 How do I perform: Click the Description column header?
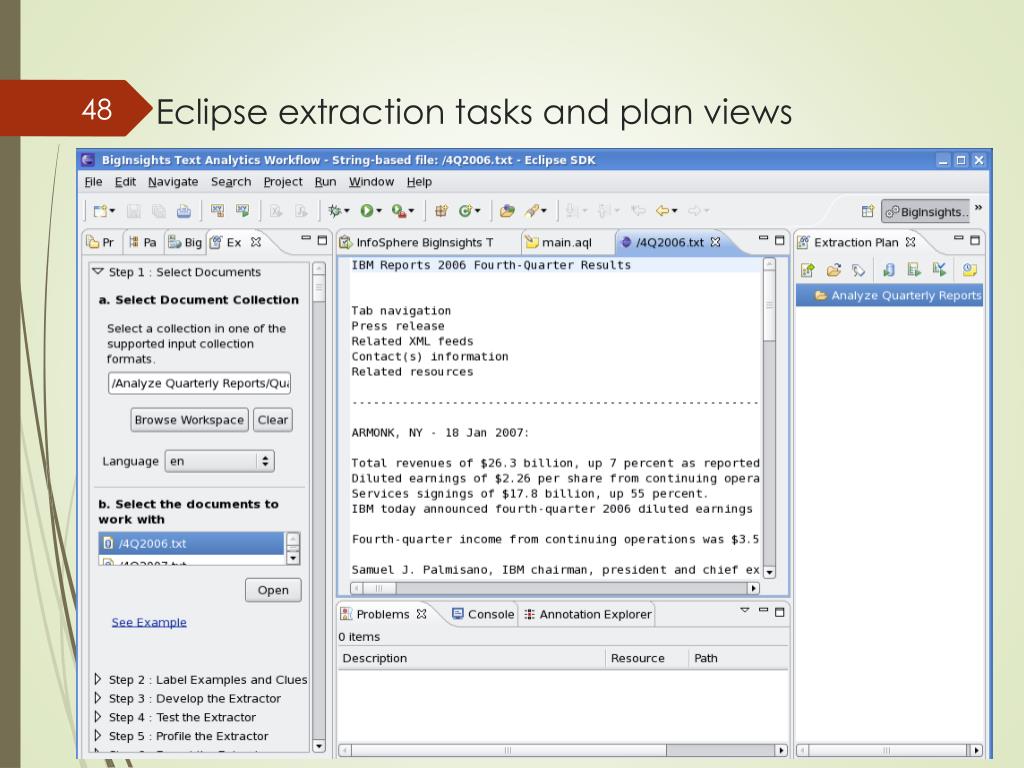coord(472,658)
